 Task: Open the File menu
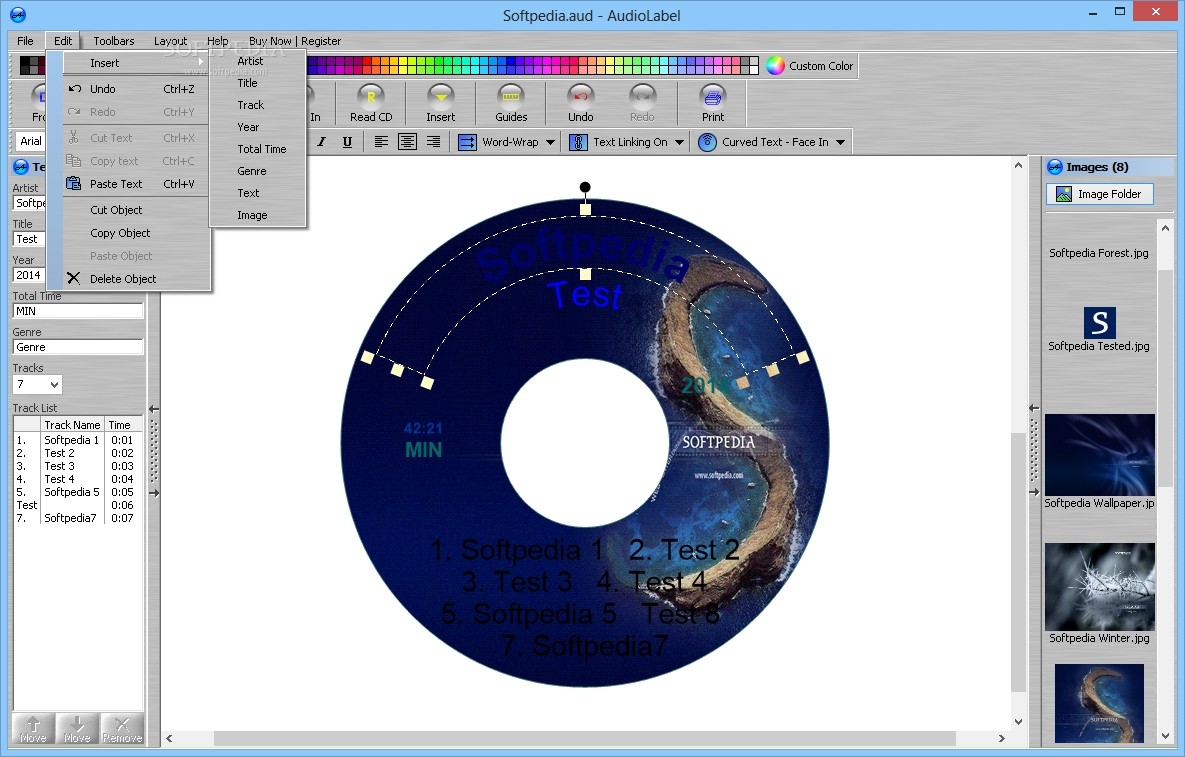(x=25, y=41)
